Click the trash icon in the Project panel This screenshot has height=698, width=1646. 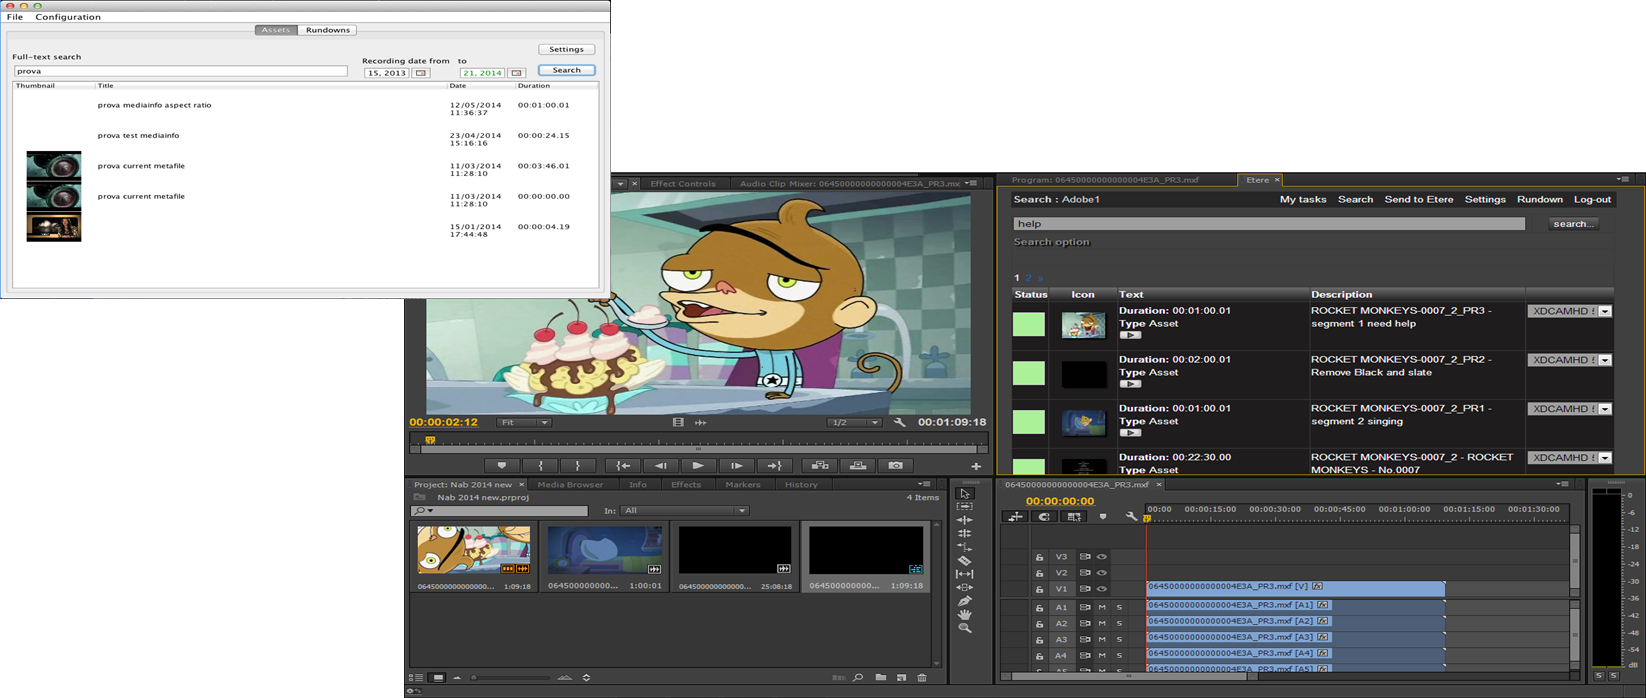(x=922, y=678)
